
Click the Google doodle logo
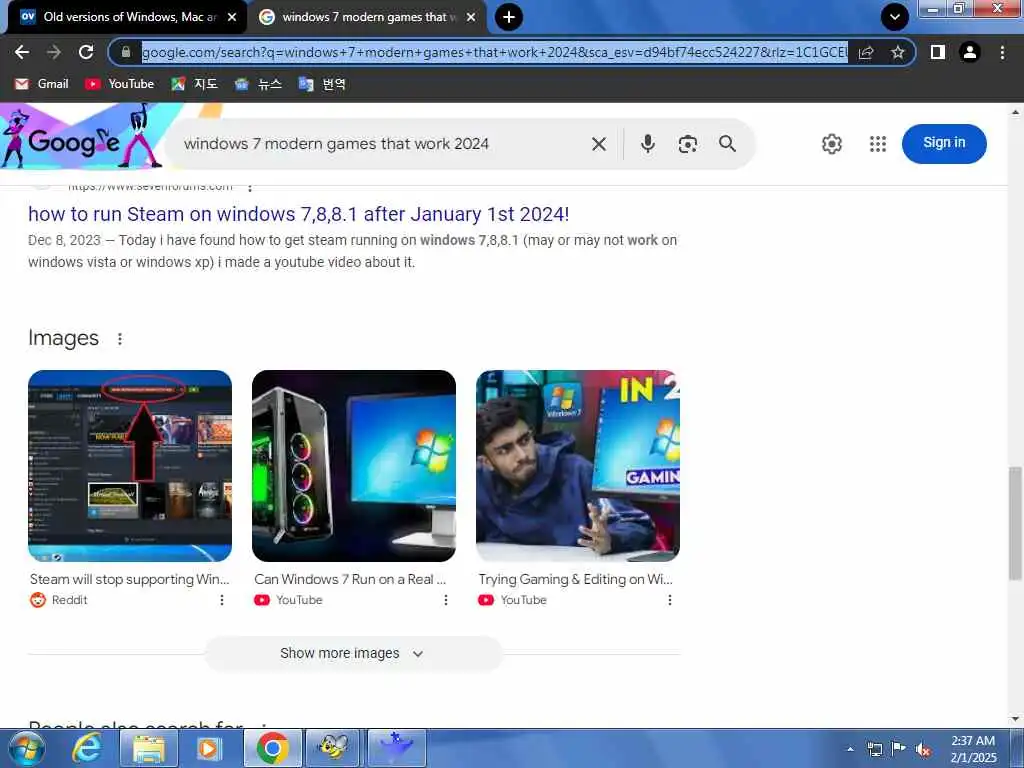82,137
